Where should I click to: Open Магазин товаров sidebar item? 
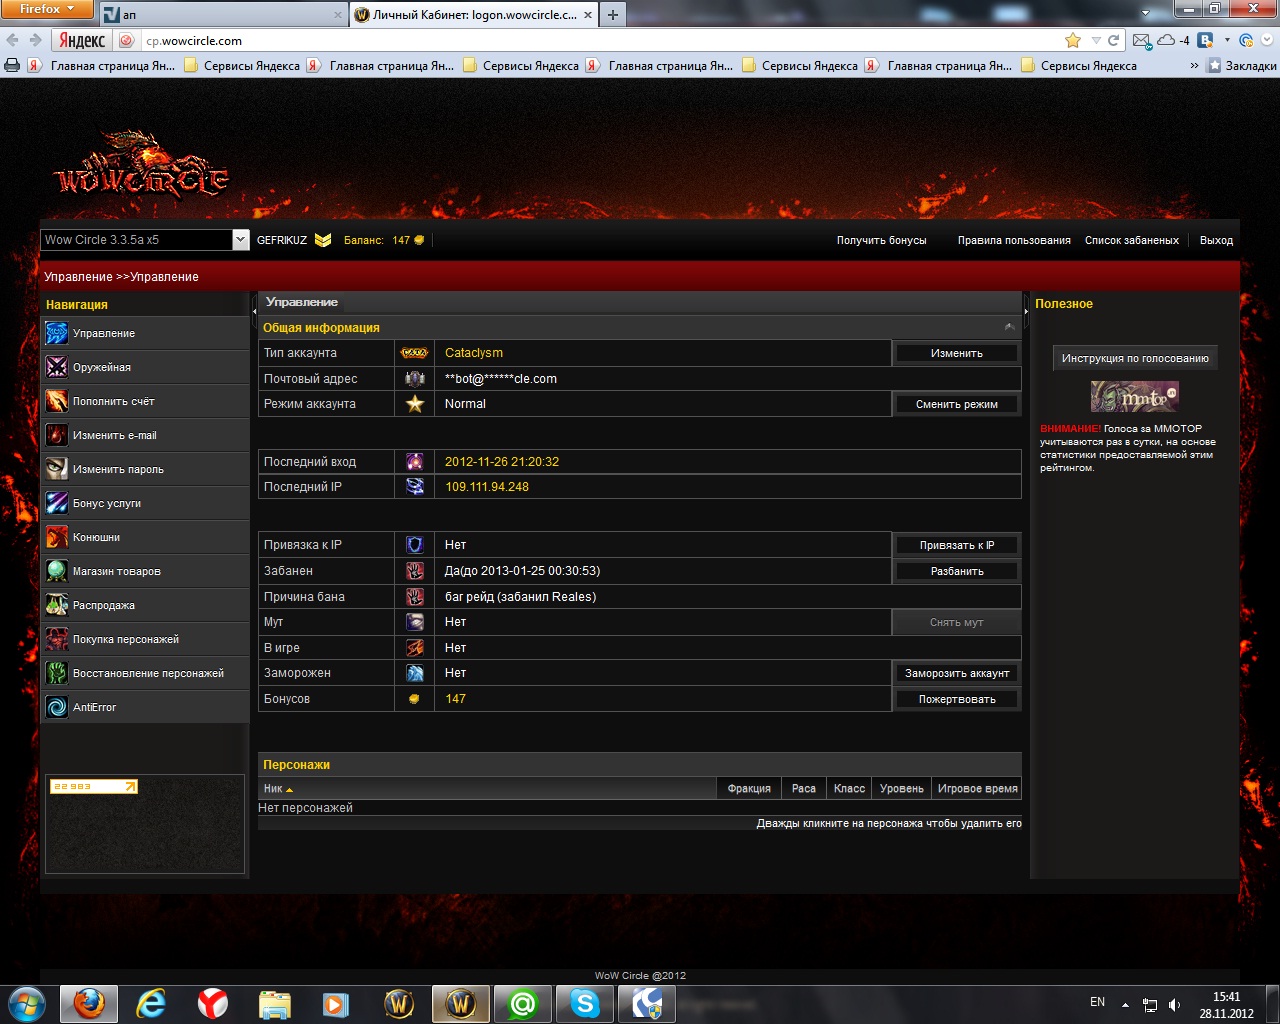[145, 571]
